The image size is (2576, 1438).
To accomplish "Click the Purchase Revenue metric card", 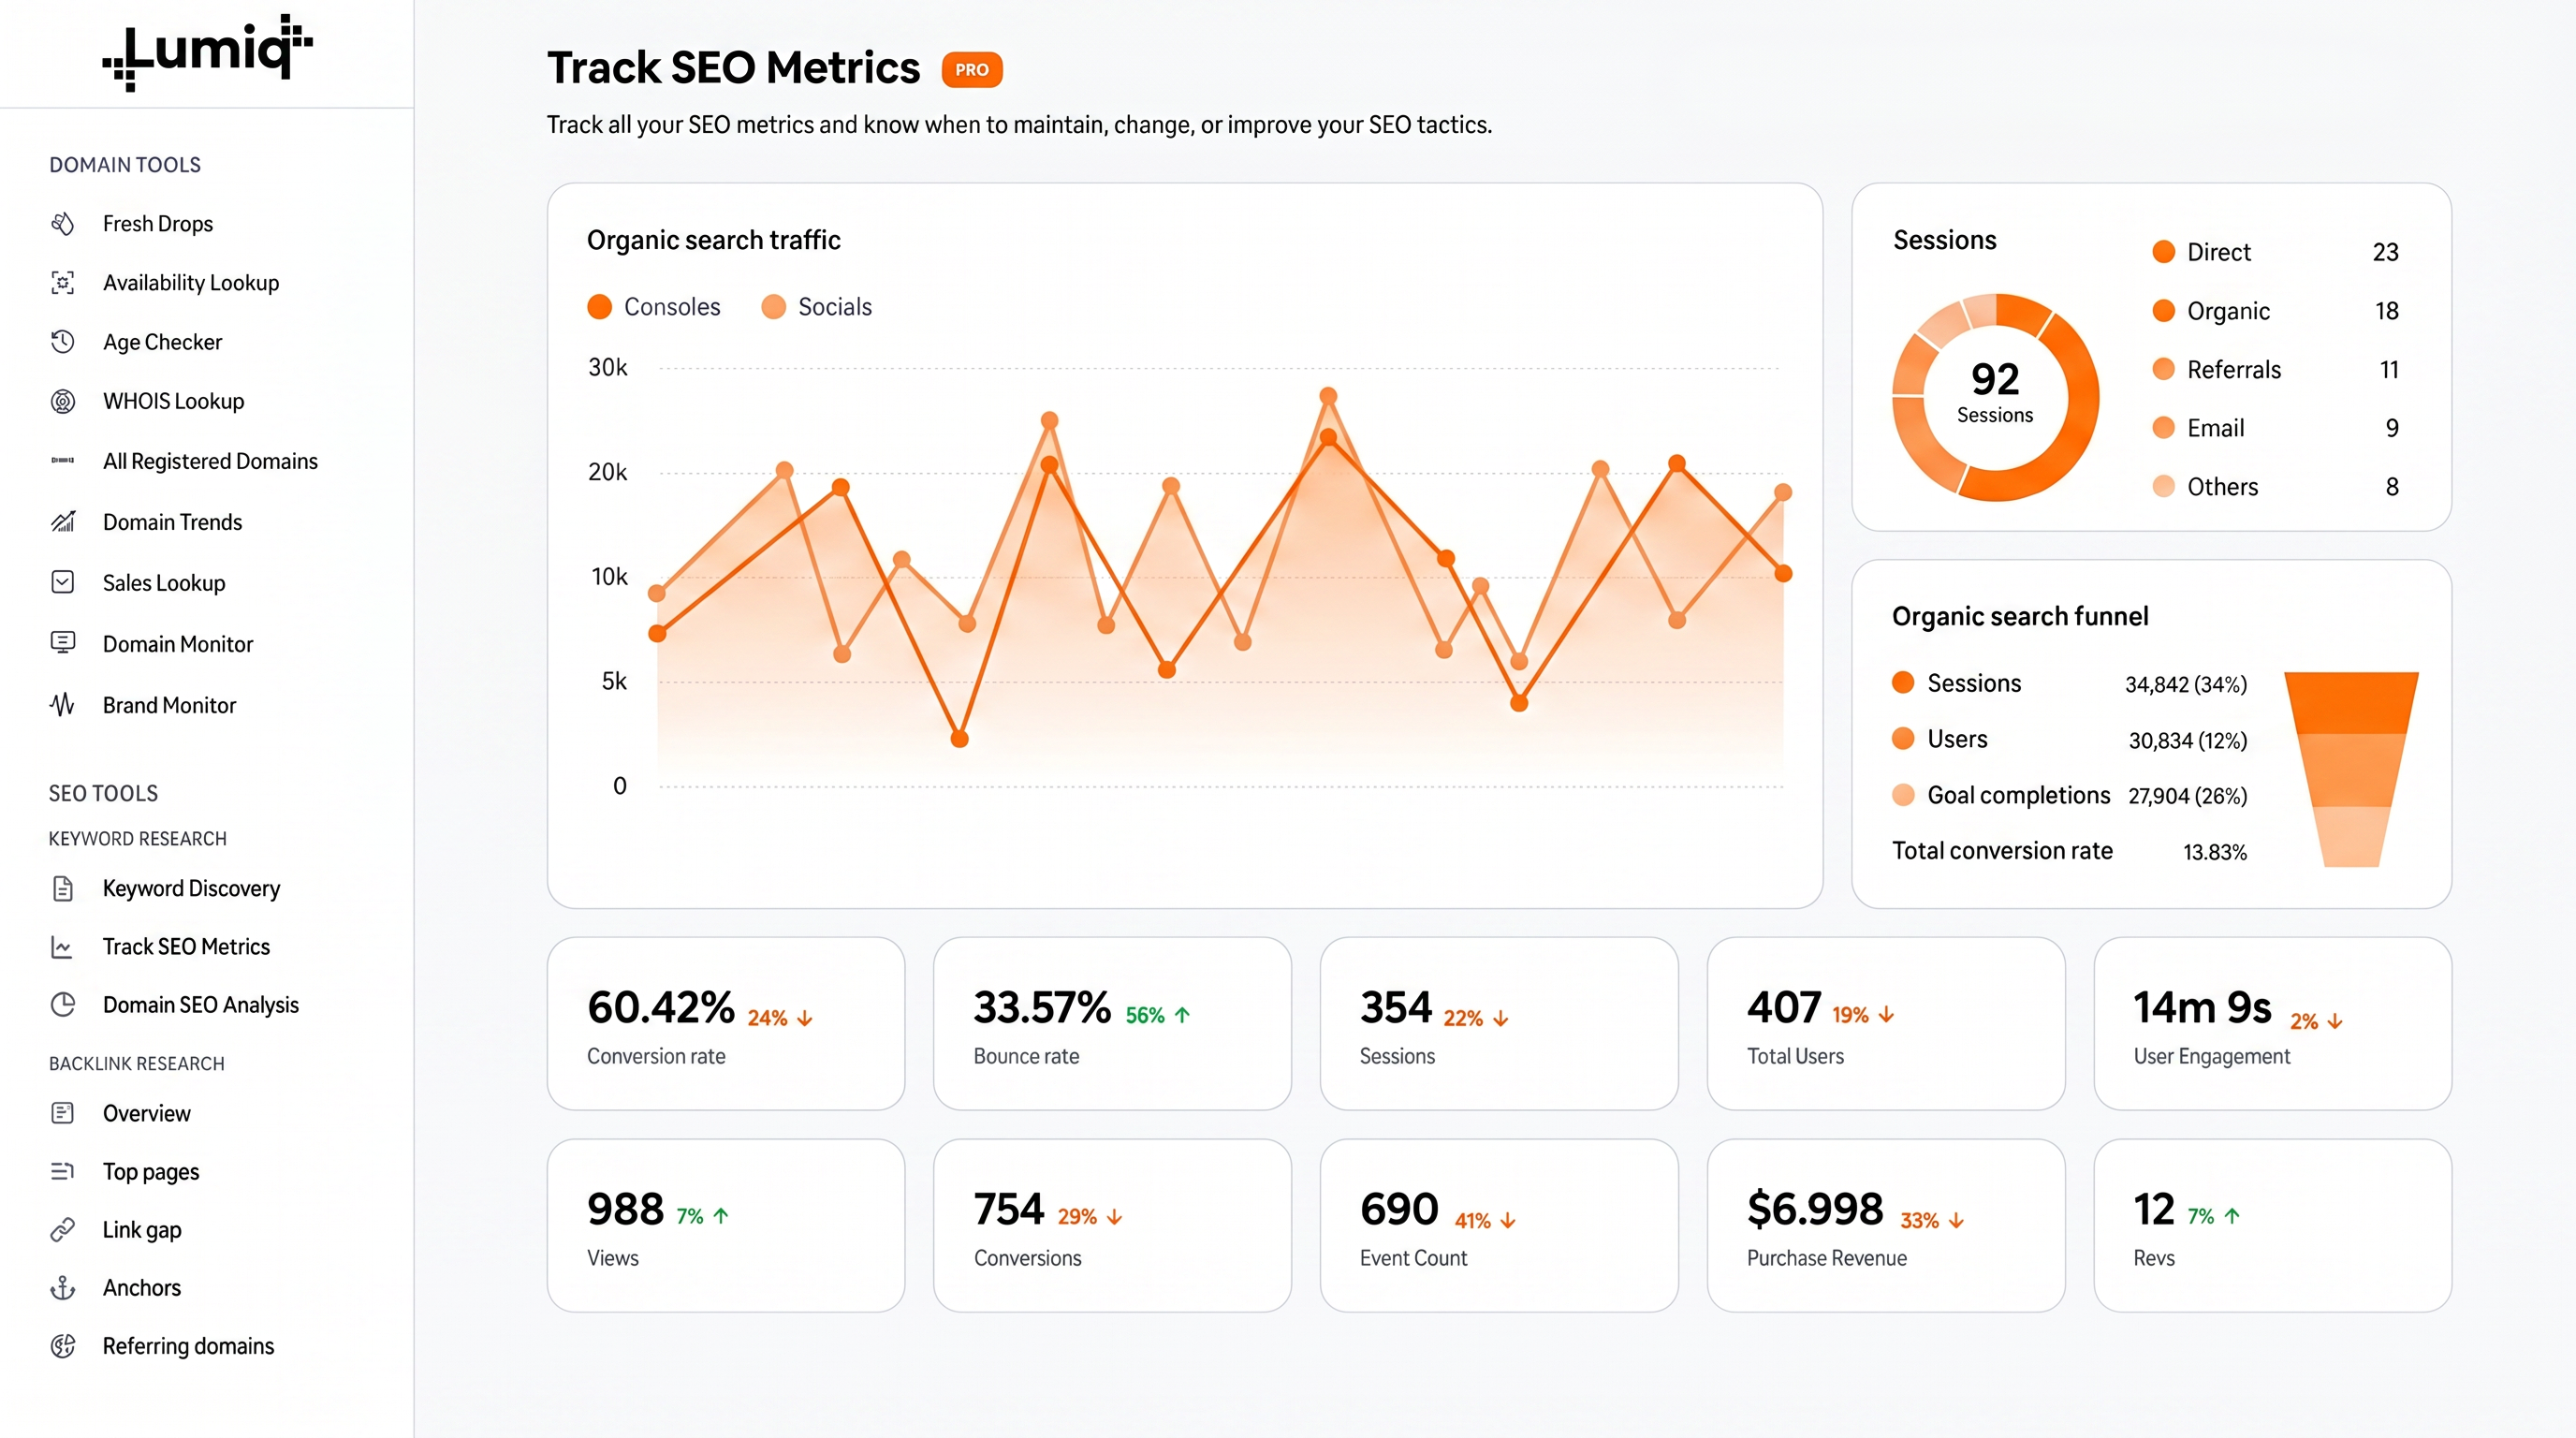I will point(1886,1225).
